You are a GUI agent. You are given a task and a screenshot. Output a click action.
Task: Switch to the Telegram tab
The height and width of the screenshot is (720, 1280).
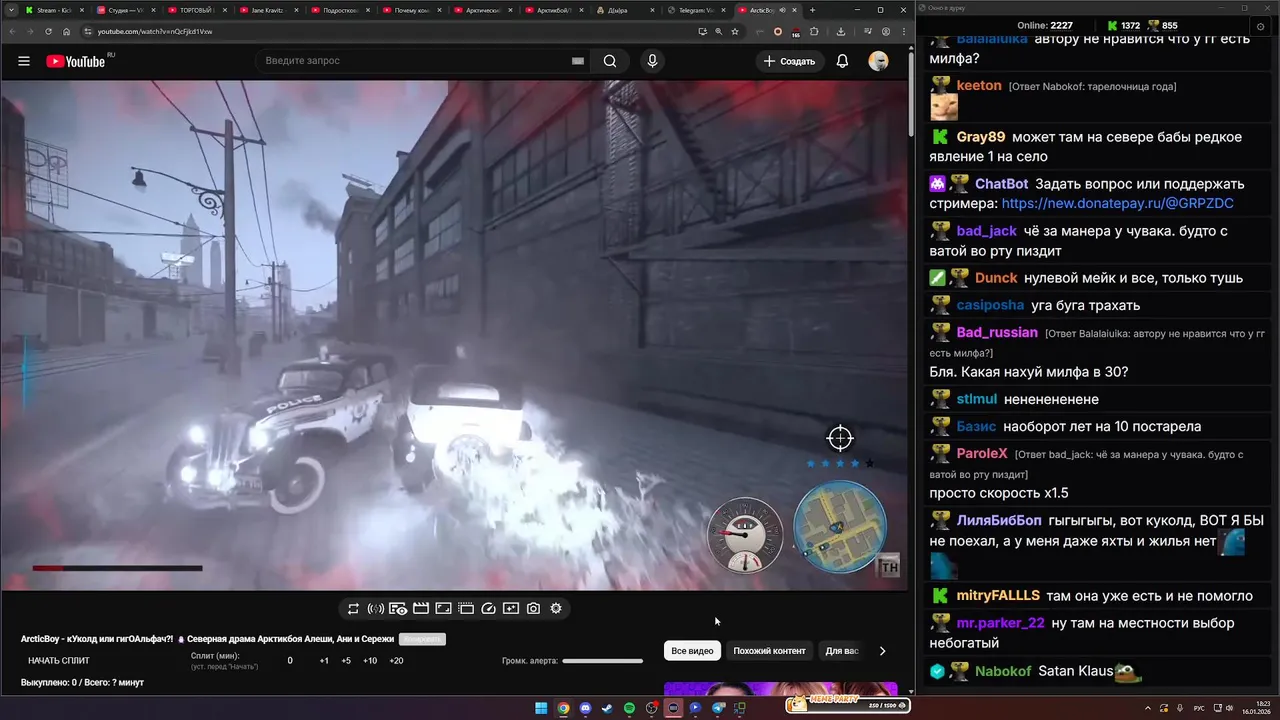696,10
